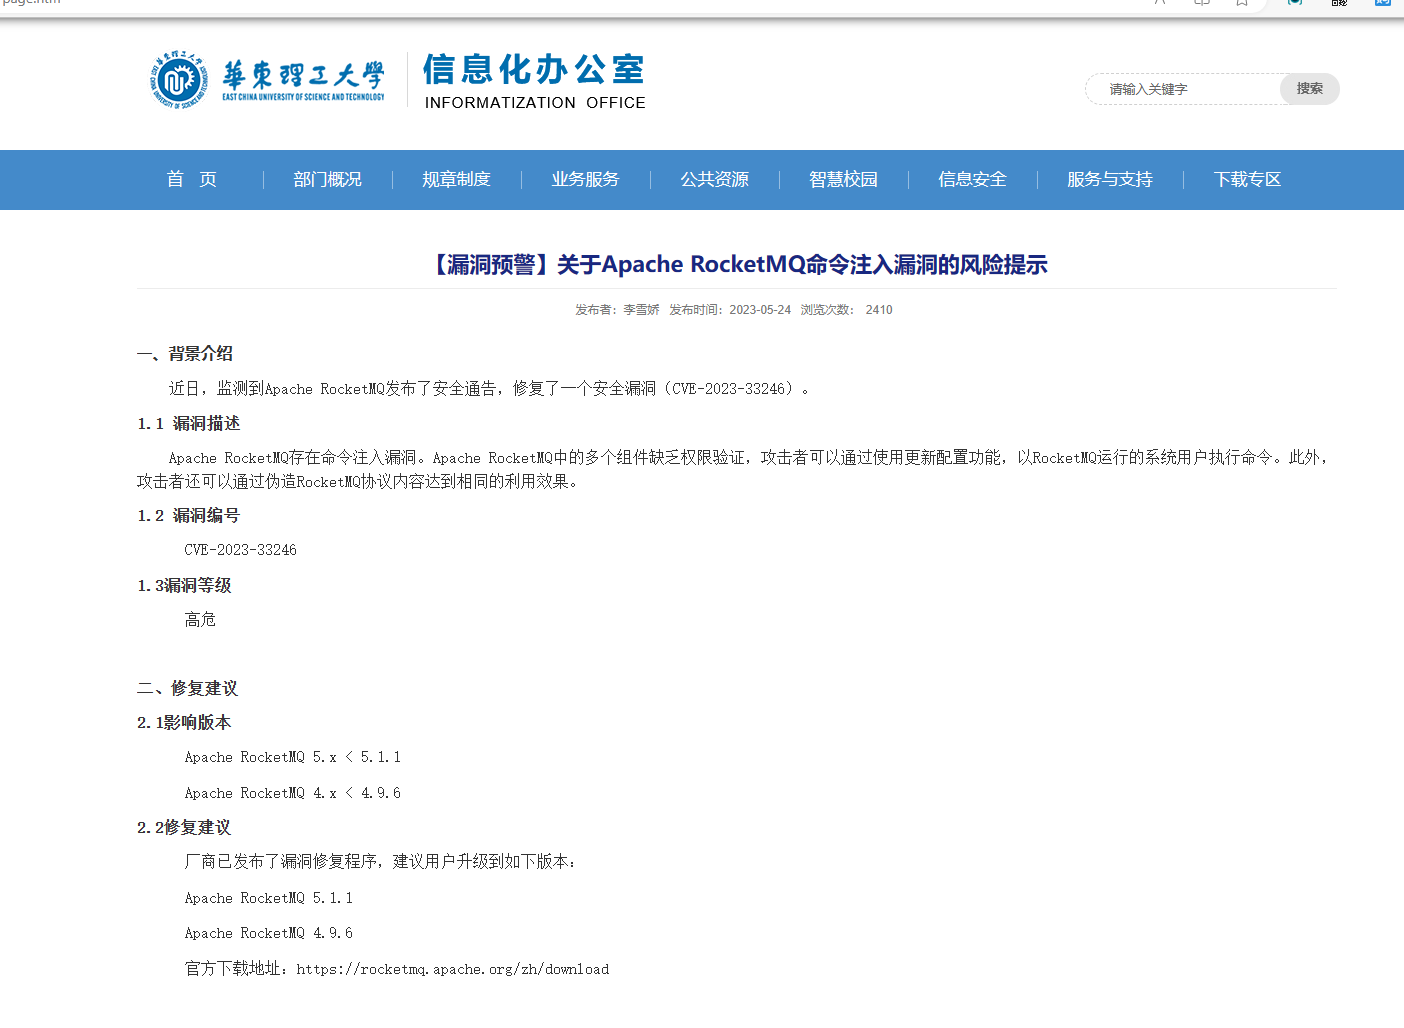Focus the 请输入关键字 search field

(1184, 89)
